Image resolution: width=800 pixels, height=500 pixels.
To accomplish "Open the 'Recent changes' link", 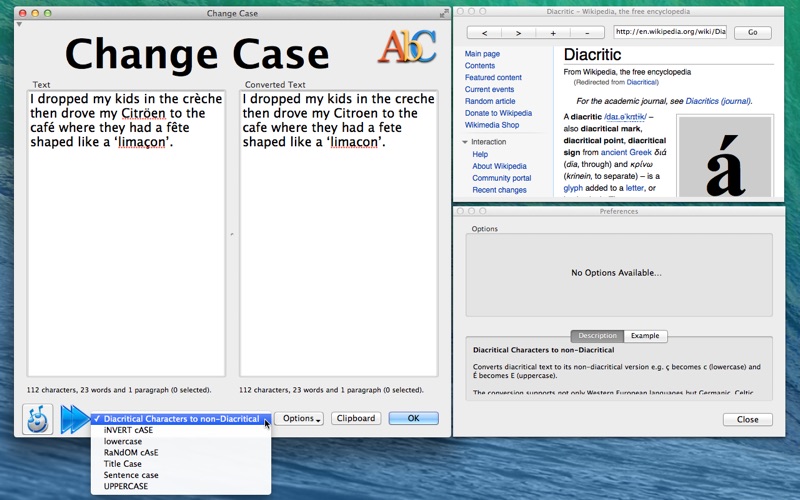I will point(499,190).
